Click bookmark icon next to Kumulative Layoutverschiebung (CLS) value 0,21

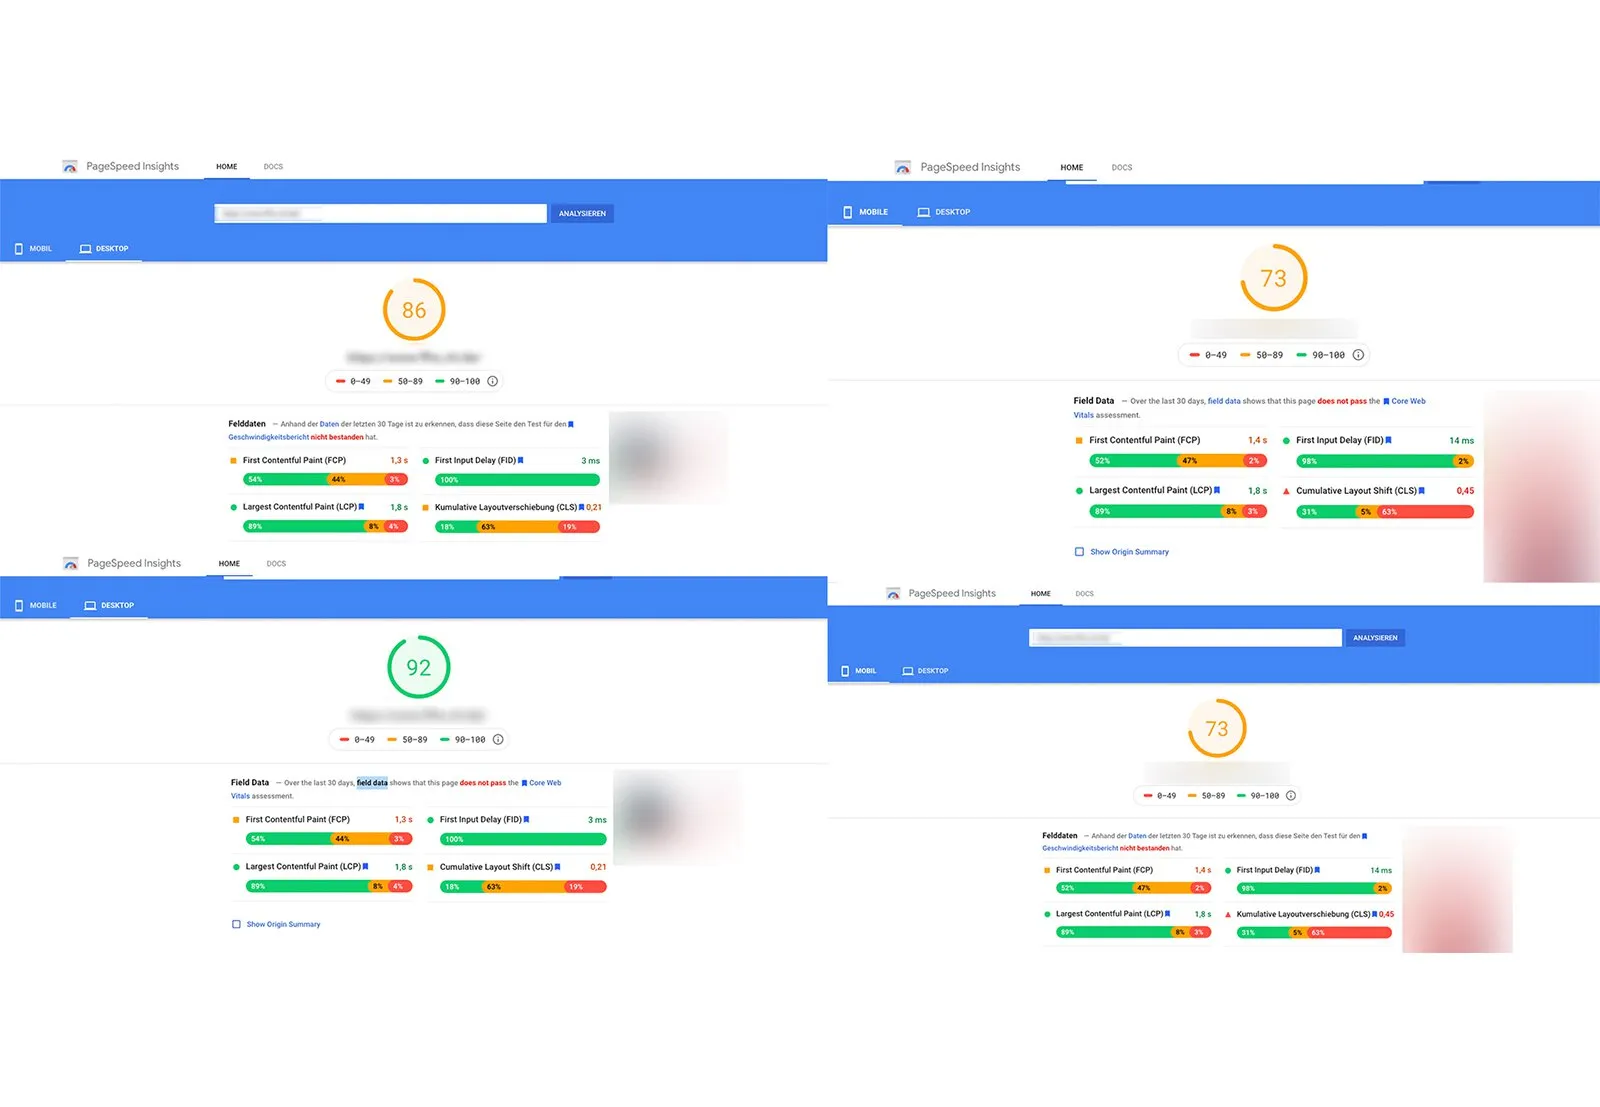pos(581,507)
